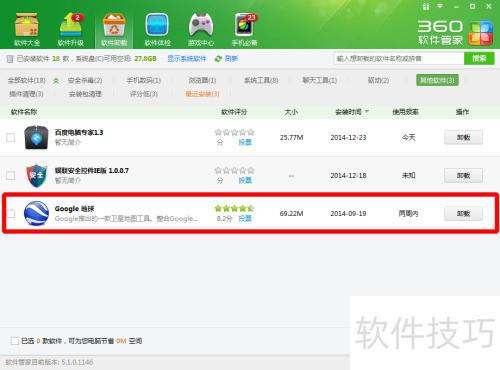The image size is (500, 370).
Task: Click 投票 vote link for 百度电脑专家
Action: coord(245,142)
